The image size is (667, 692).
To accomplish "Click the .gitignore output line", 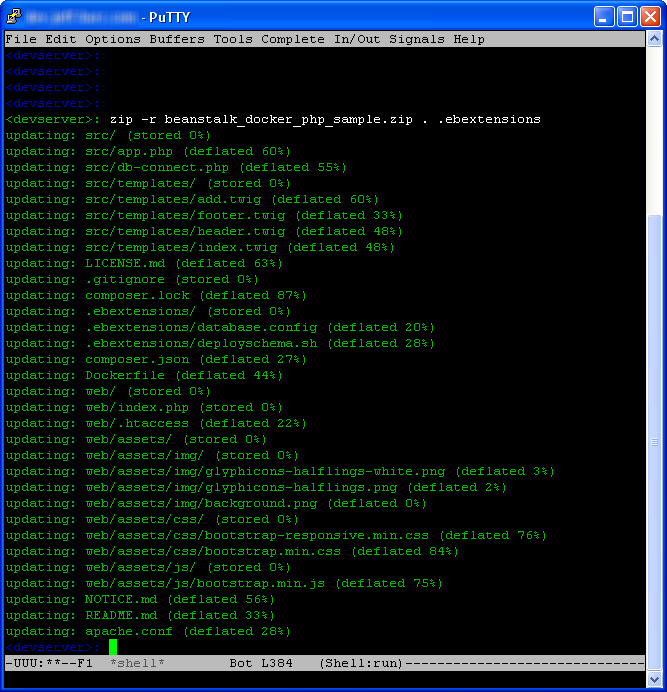I will (x=132, y=279).
